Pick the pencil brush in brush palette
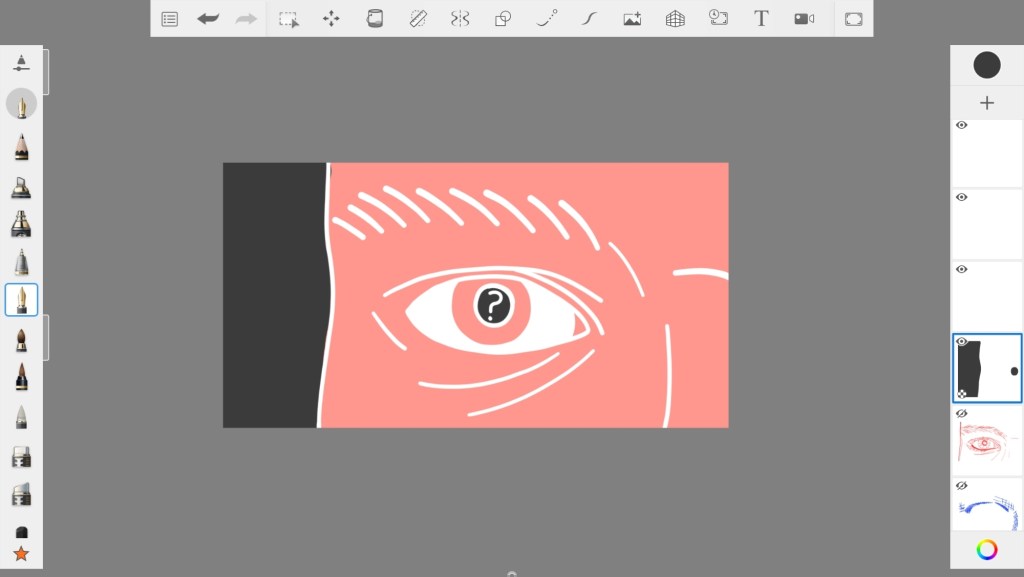Screen dimensions: 1024x577 coord(21,147)
